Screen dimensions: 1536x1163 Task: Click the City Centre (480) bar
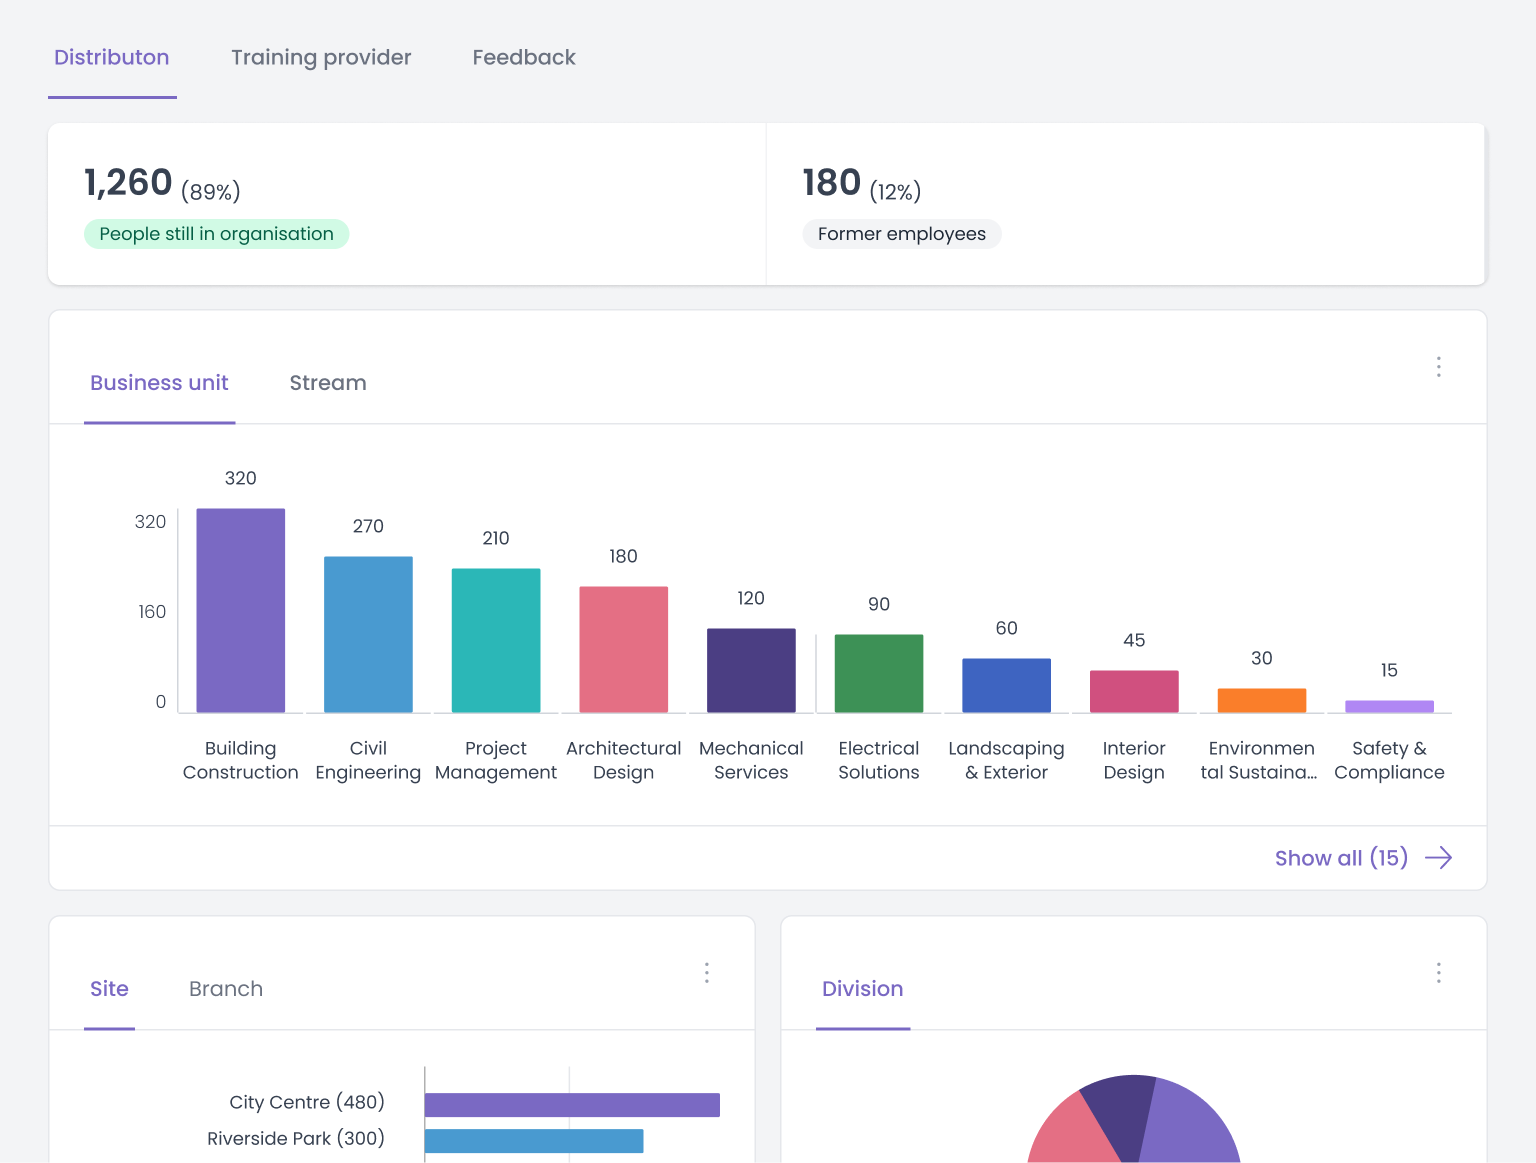pyautogui.click(x=572, y=1104)
